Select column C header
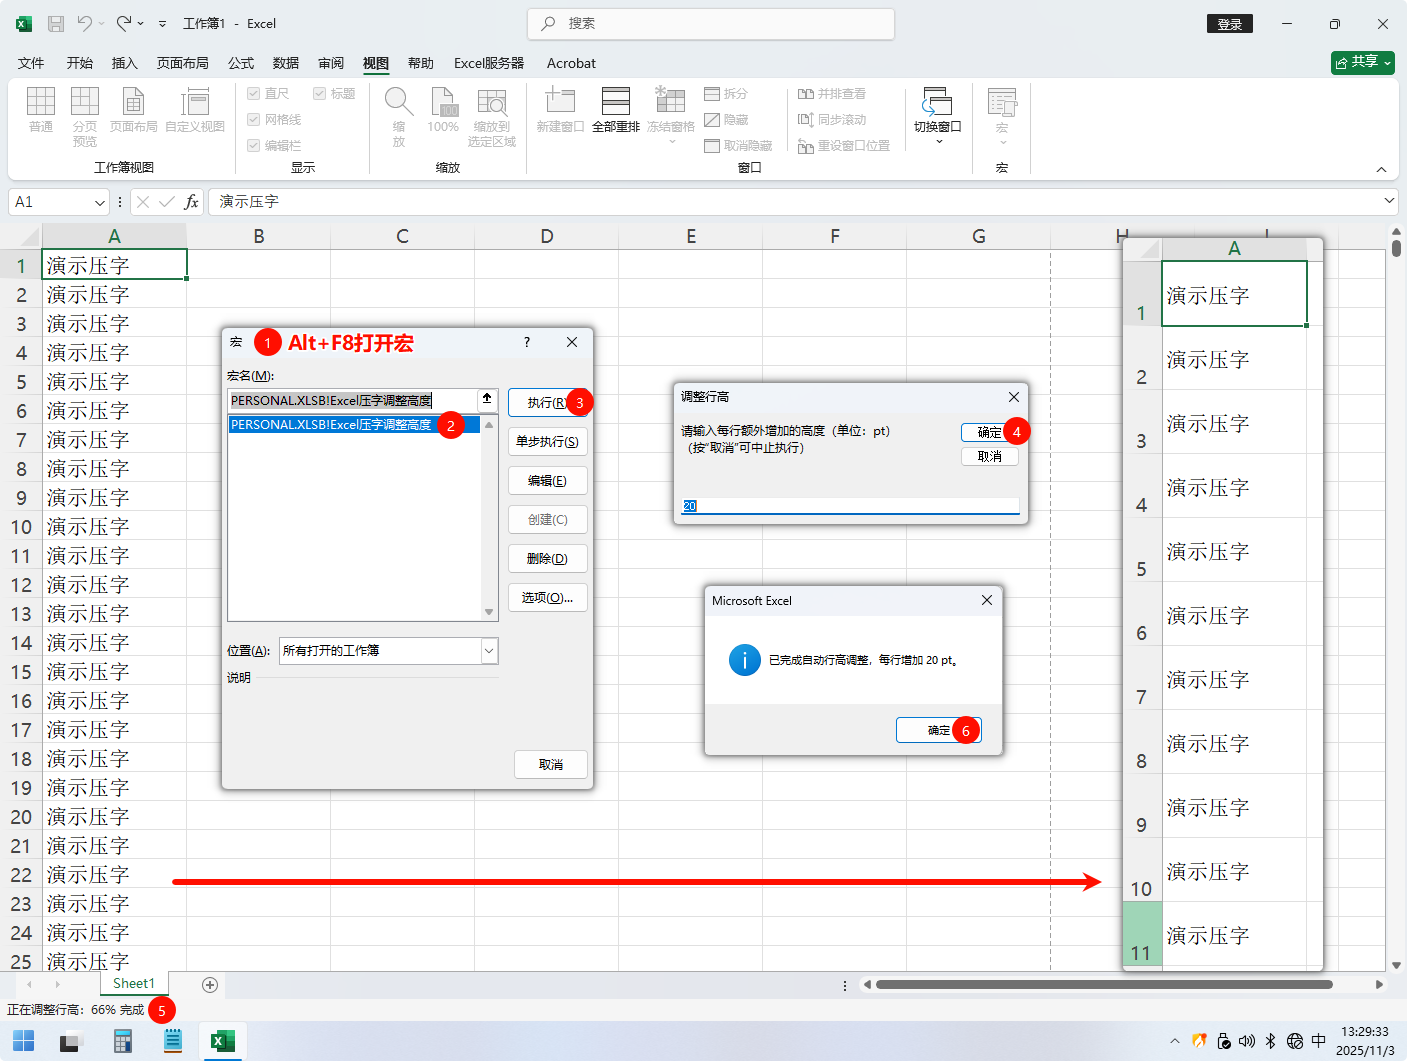 [402, 236]
